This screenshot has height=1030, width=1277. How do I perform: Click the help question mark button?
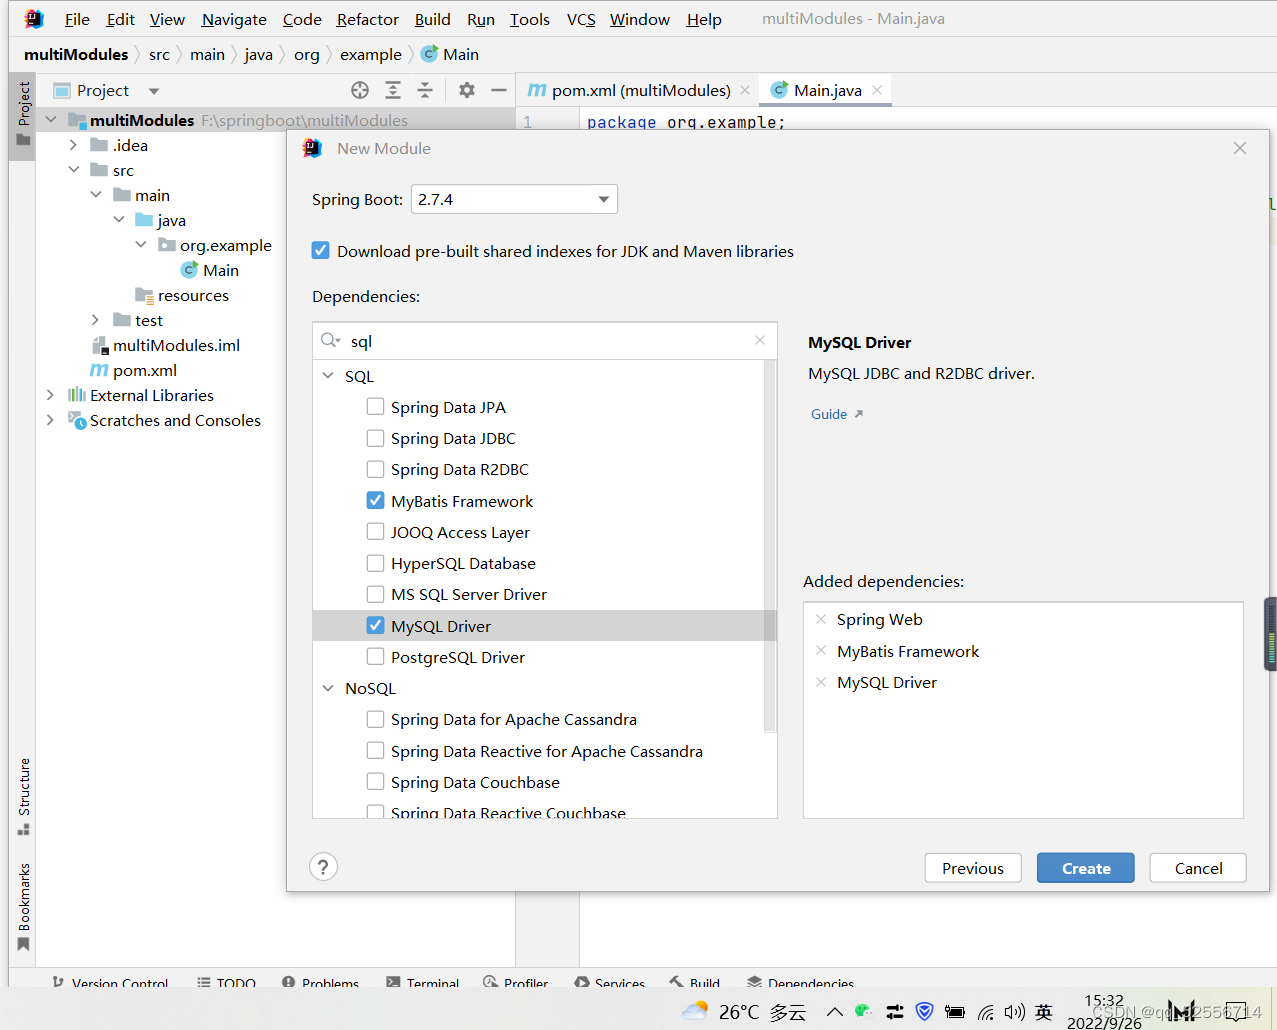tap(323, 867)
